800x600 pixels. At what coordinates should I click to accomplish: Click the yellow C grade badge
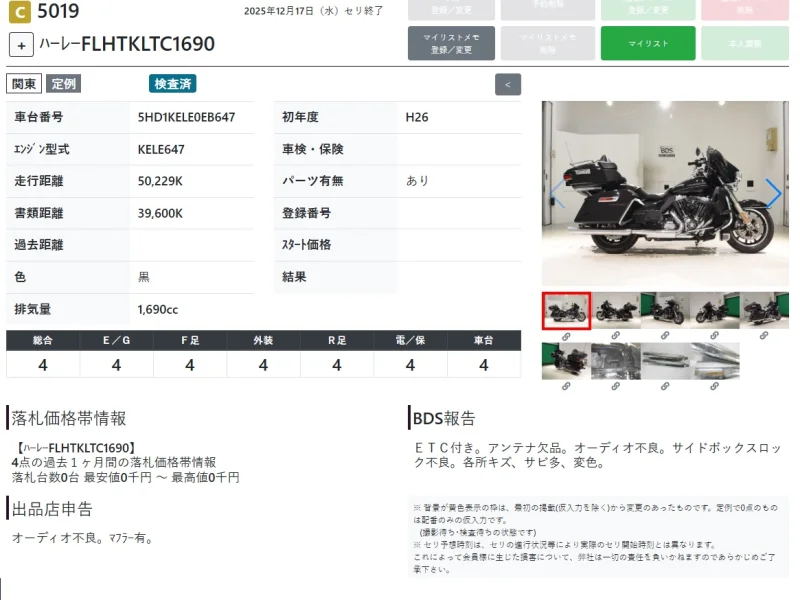20,12
